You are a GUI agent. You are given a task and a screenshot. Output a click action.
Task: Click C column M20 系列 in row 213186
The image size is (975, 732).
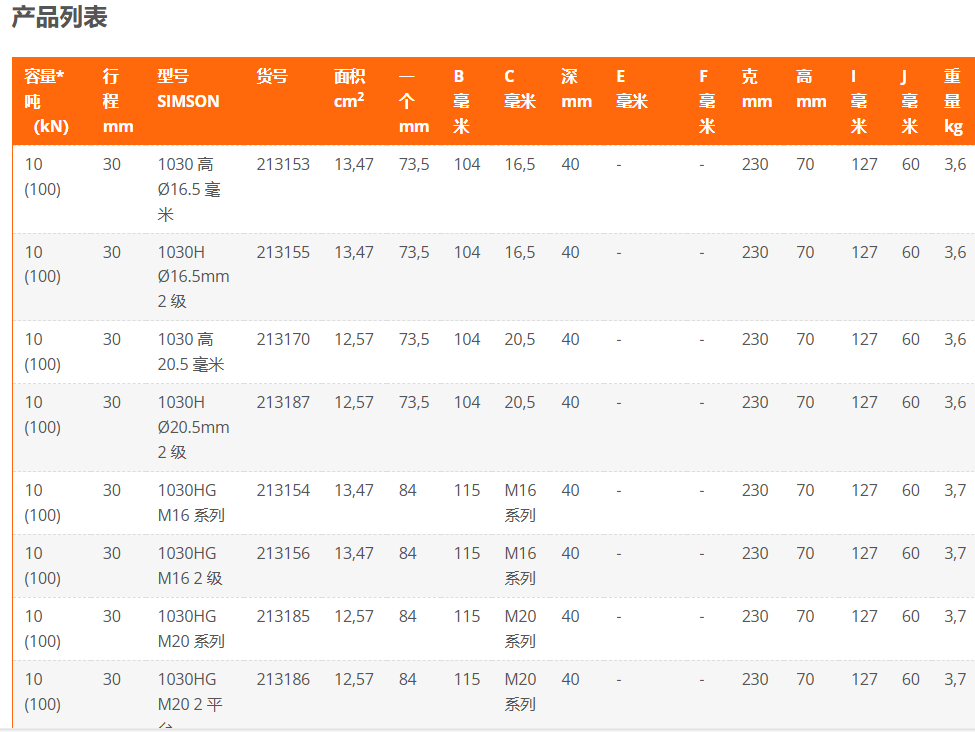520,692
